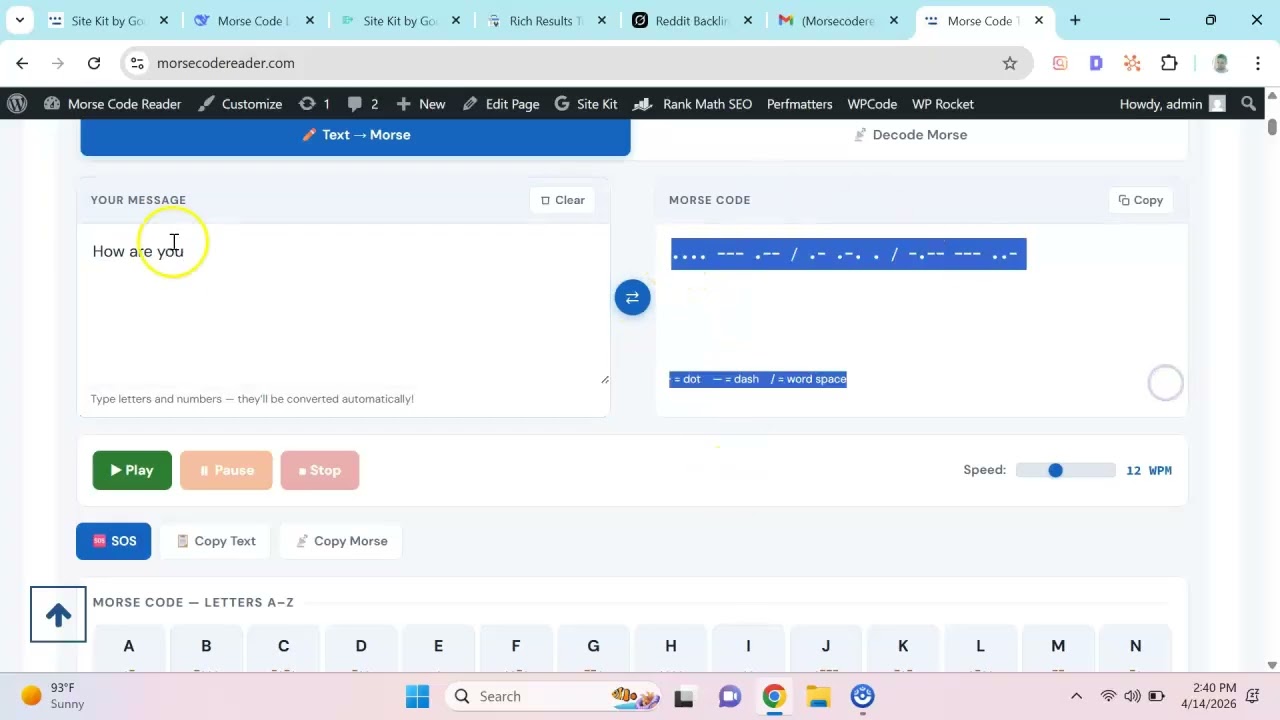Viewport: 1280px width, 720px height.
Task: Open the Chrome three-dot menu
Action: coord(1258,63)
